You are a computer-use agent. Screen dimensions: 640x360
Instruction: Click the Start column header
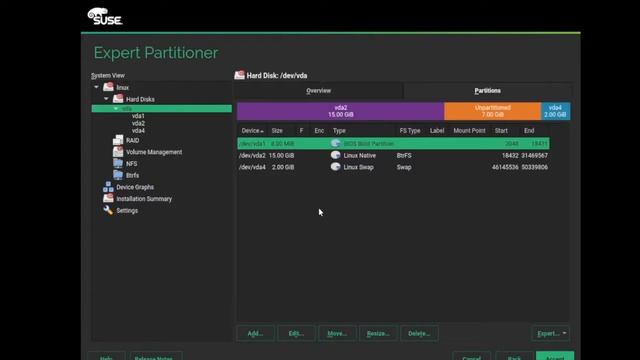pyautogui.click(x=501, y=131)
